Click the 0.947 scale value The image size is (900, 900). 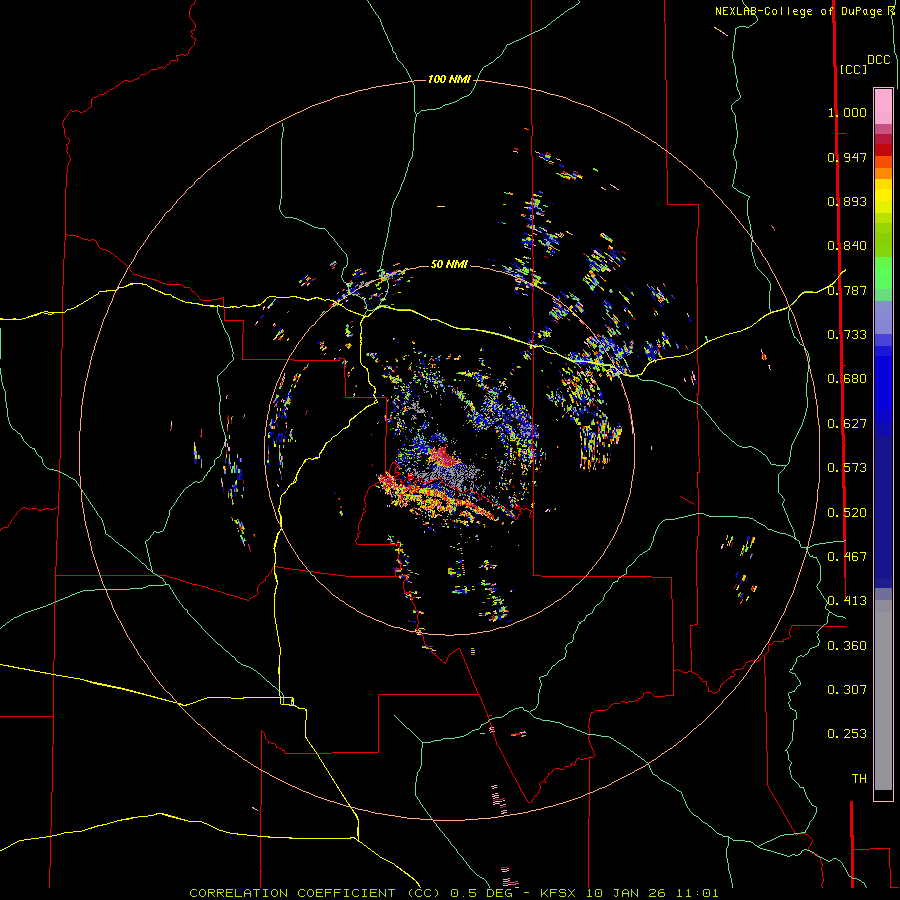847,157
